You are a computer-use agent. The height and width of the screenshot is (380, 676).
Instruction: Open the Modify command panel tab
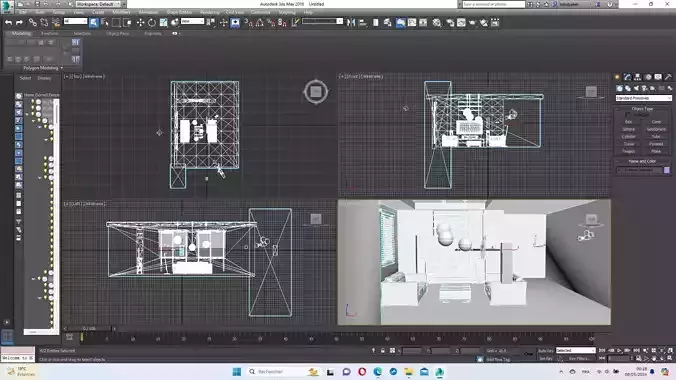click(628, 77)
